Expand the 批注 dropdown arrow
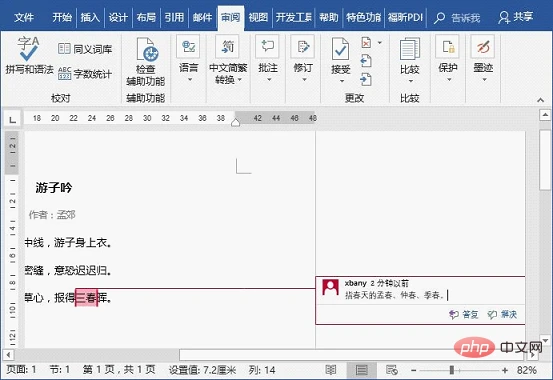Viewport: 553px width, 380px height. click(269, 79)
